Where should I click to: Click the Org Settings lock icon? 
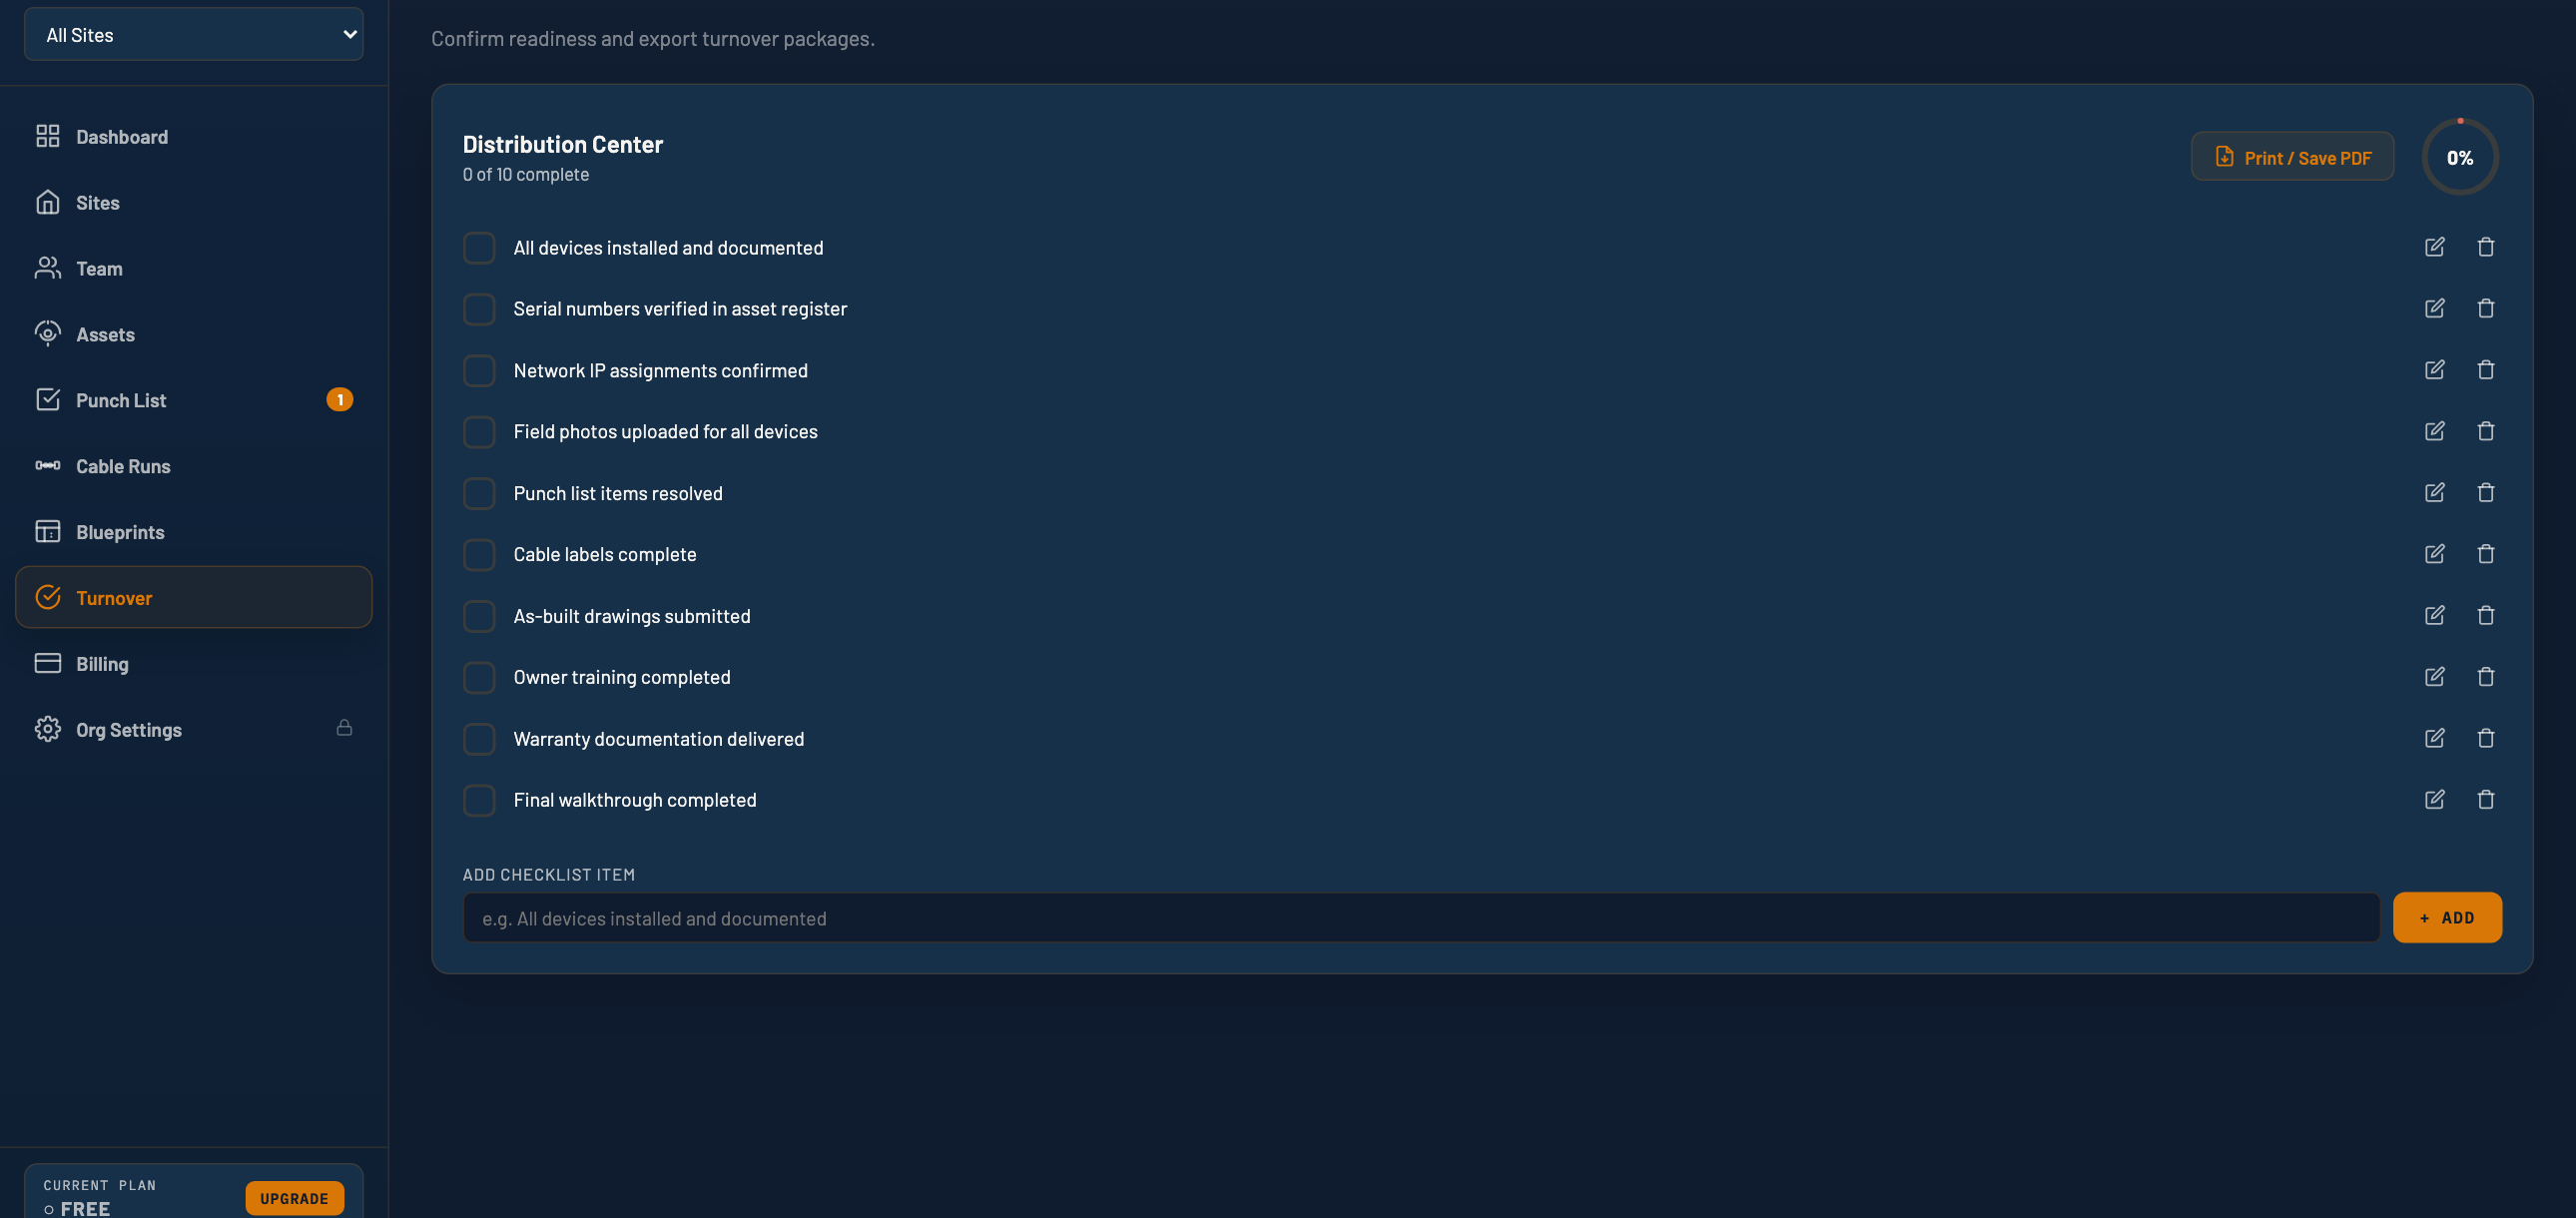coord(344,728)
